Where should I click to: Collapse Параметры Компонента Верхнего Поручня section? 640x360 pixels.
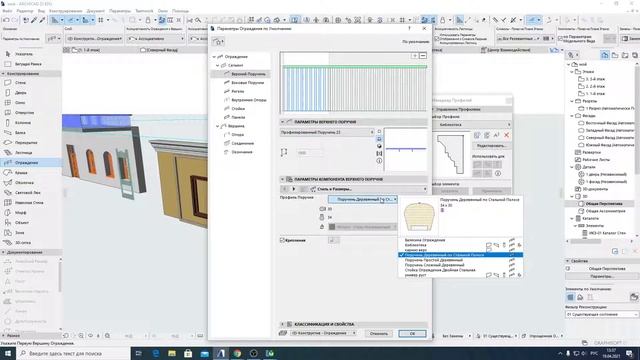tap(282, 179)
